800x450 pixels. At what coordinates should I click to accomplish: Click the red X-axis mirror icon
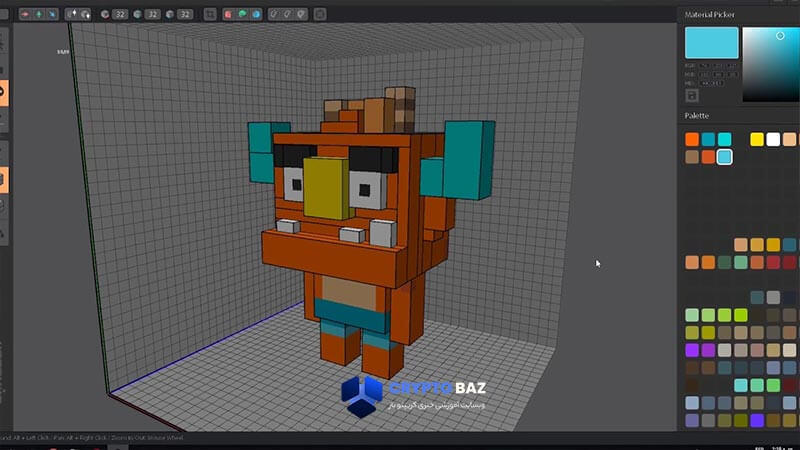pos(24,14)
